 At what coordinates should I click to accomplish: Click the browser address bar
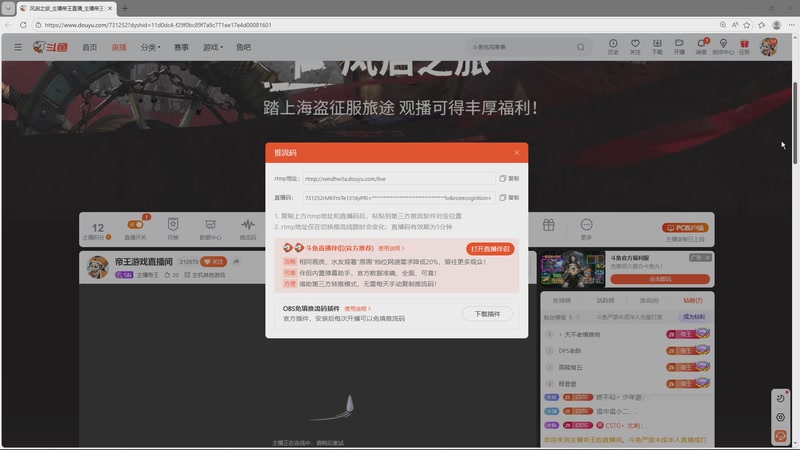click(x=375, y=24)
